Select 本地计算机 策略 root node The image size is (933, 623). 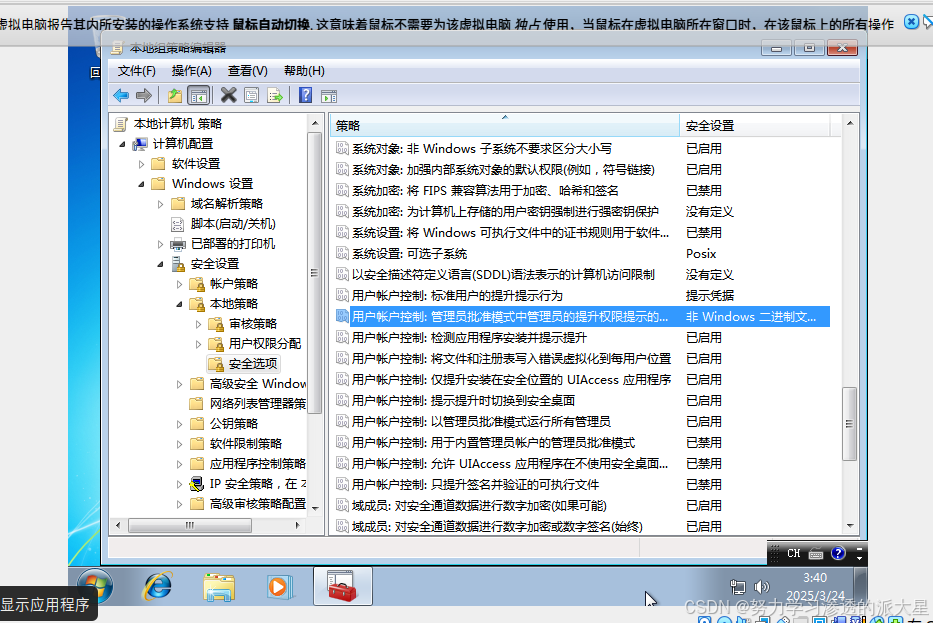177,124
